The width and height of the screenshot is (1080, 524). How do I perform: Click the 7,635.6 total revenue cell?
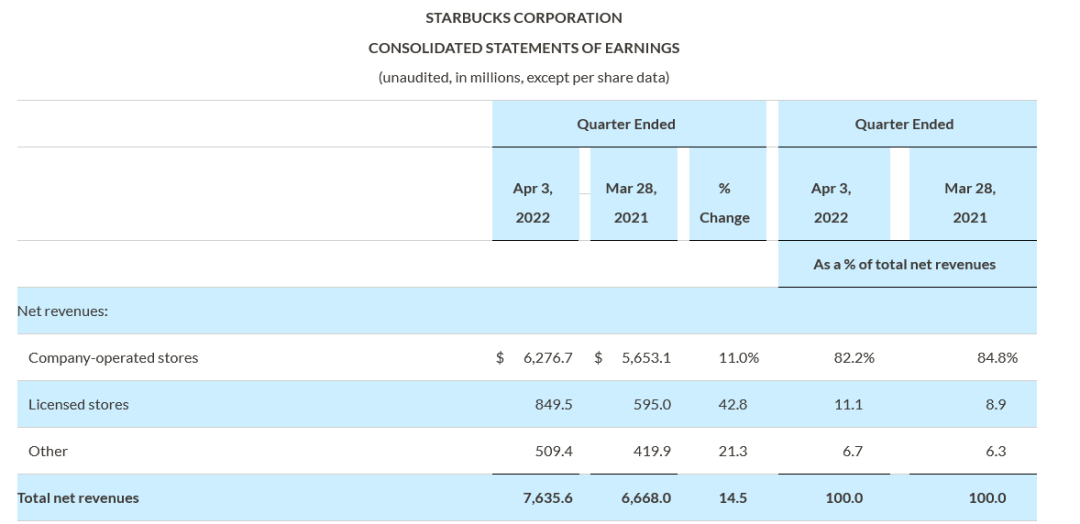click(548, 498)
